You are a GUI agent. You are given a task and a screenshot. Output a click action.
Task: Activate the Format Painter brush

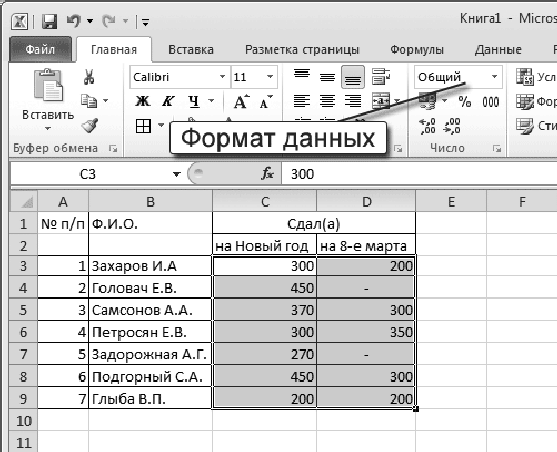tap(90, 125)
